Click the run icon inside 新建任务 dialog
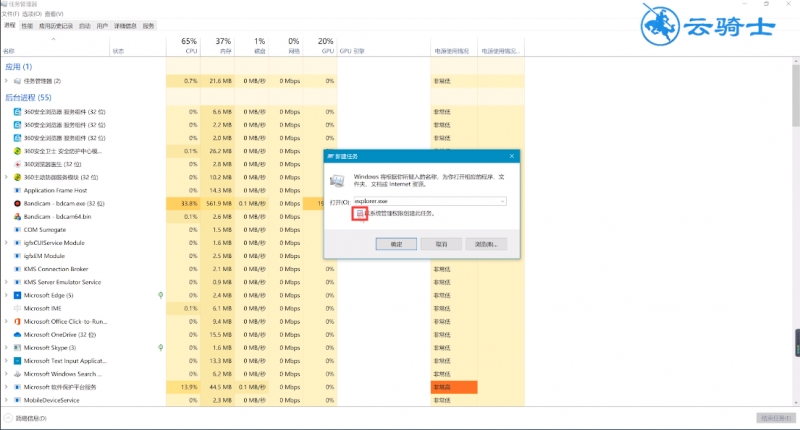 337,181
